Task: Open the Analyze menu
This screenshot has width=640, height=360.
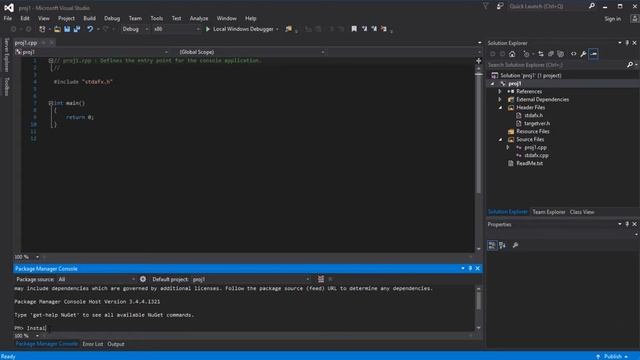Action: pyautogui.click(x=199, y=18)
